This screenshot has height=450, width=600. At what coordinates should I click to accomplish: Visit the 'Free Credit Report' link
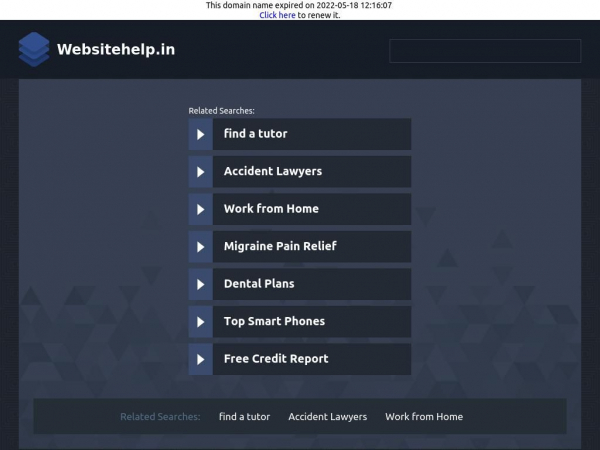click(x=276, y=359)
